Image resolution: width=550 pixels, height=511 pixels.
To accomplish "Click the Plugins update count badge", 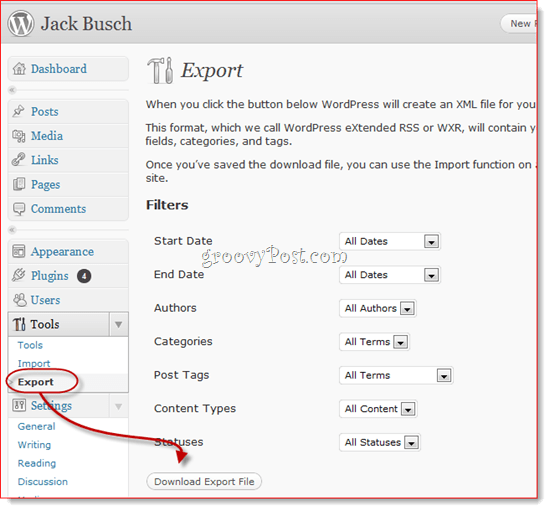I will 84,276.
